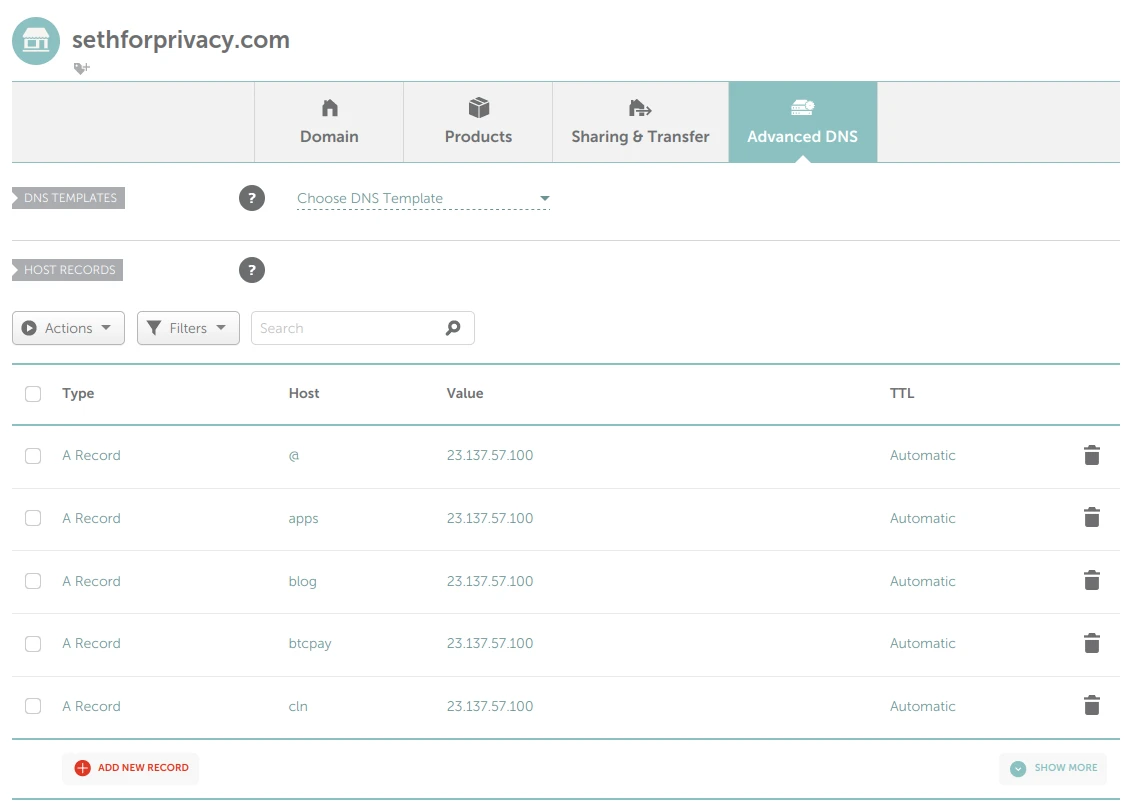Delete the btcpay A Record via trash icon
This screenshot has height=804, width=1146.
point(1091,643)
